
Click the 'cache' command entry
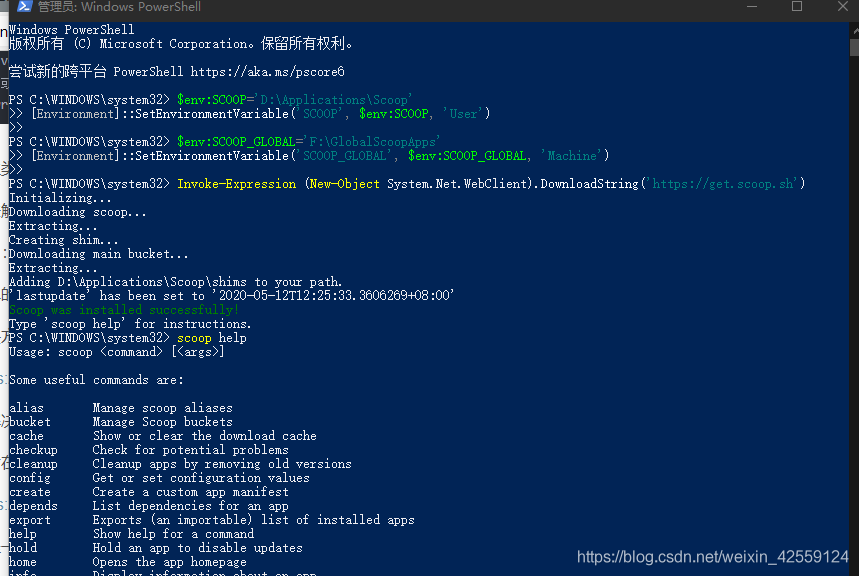tap(26, 436)
